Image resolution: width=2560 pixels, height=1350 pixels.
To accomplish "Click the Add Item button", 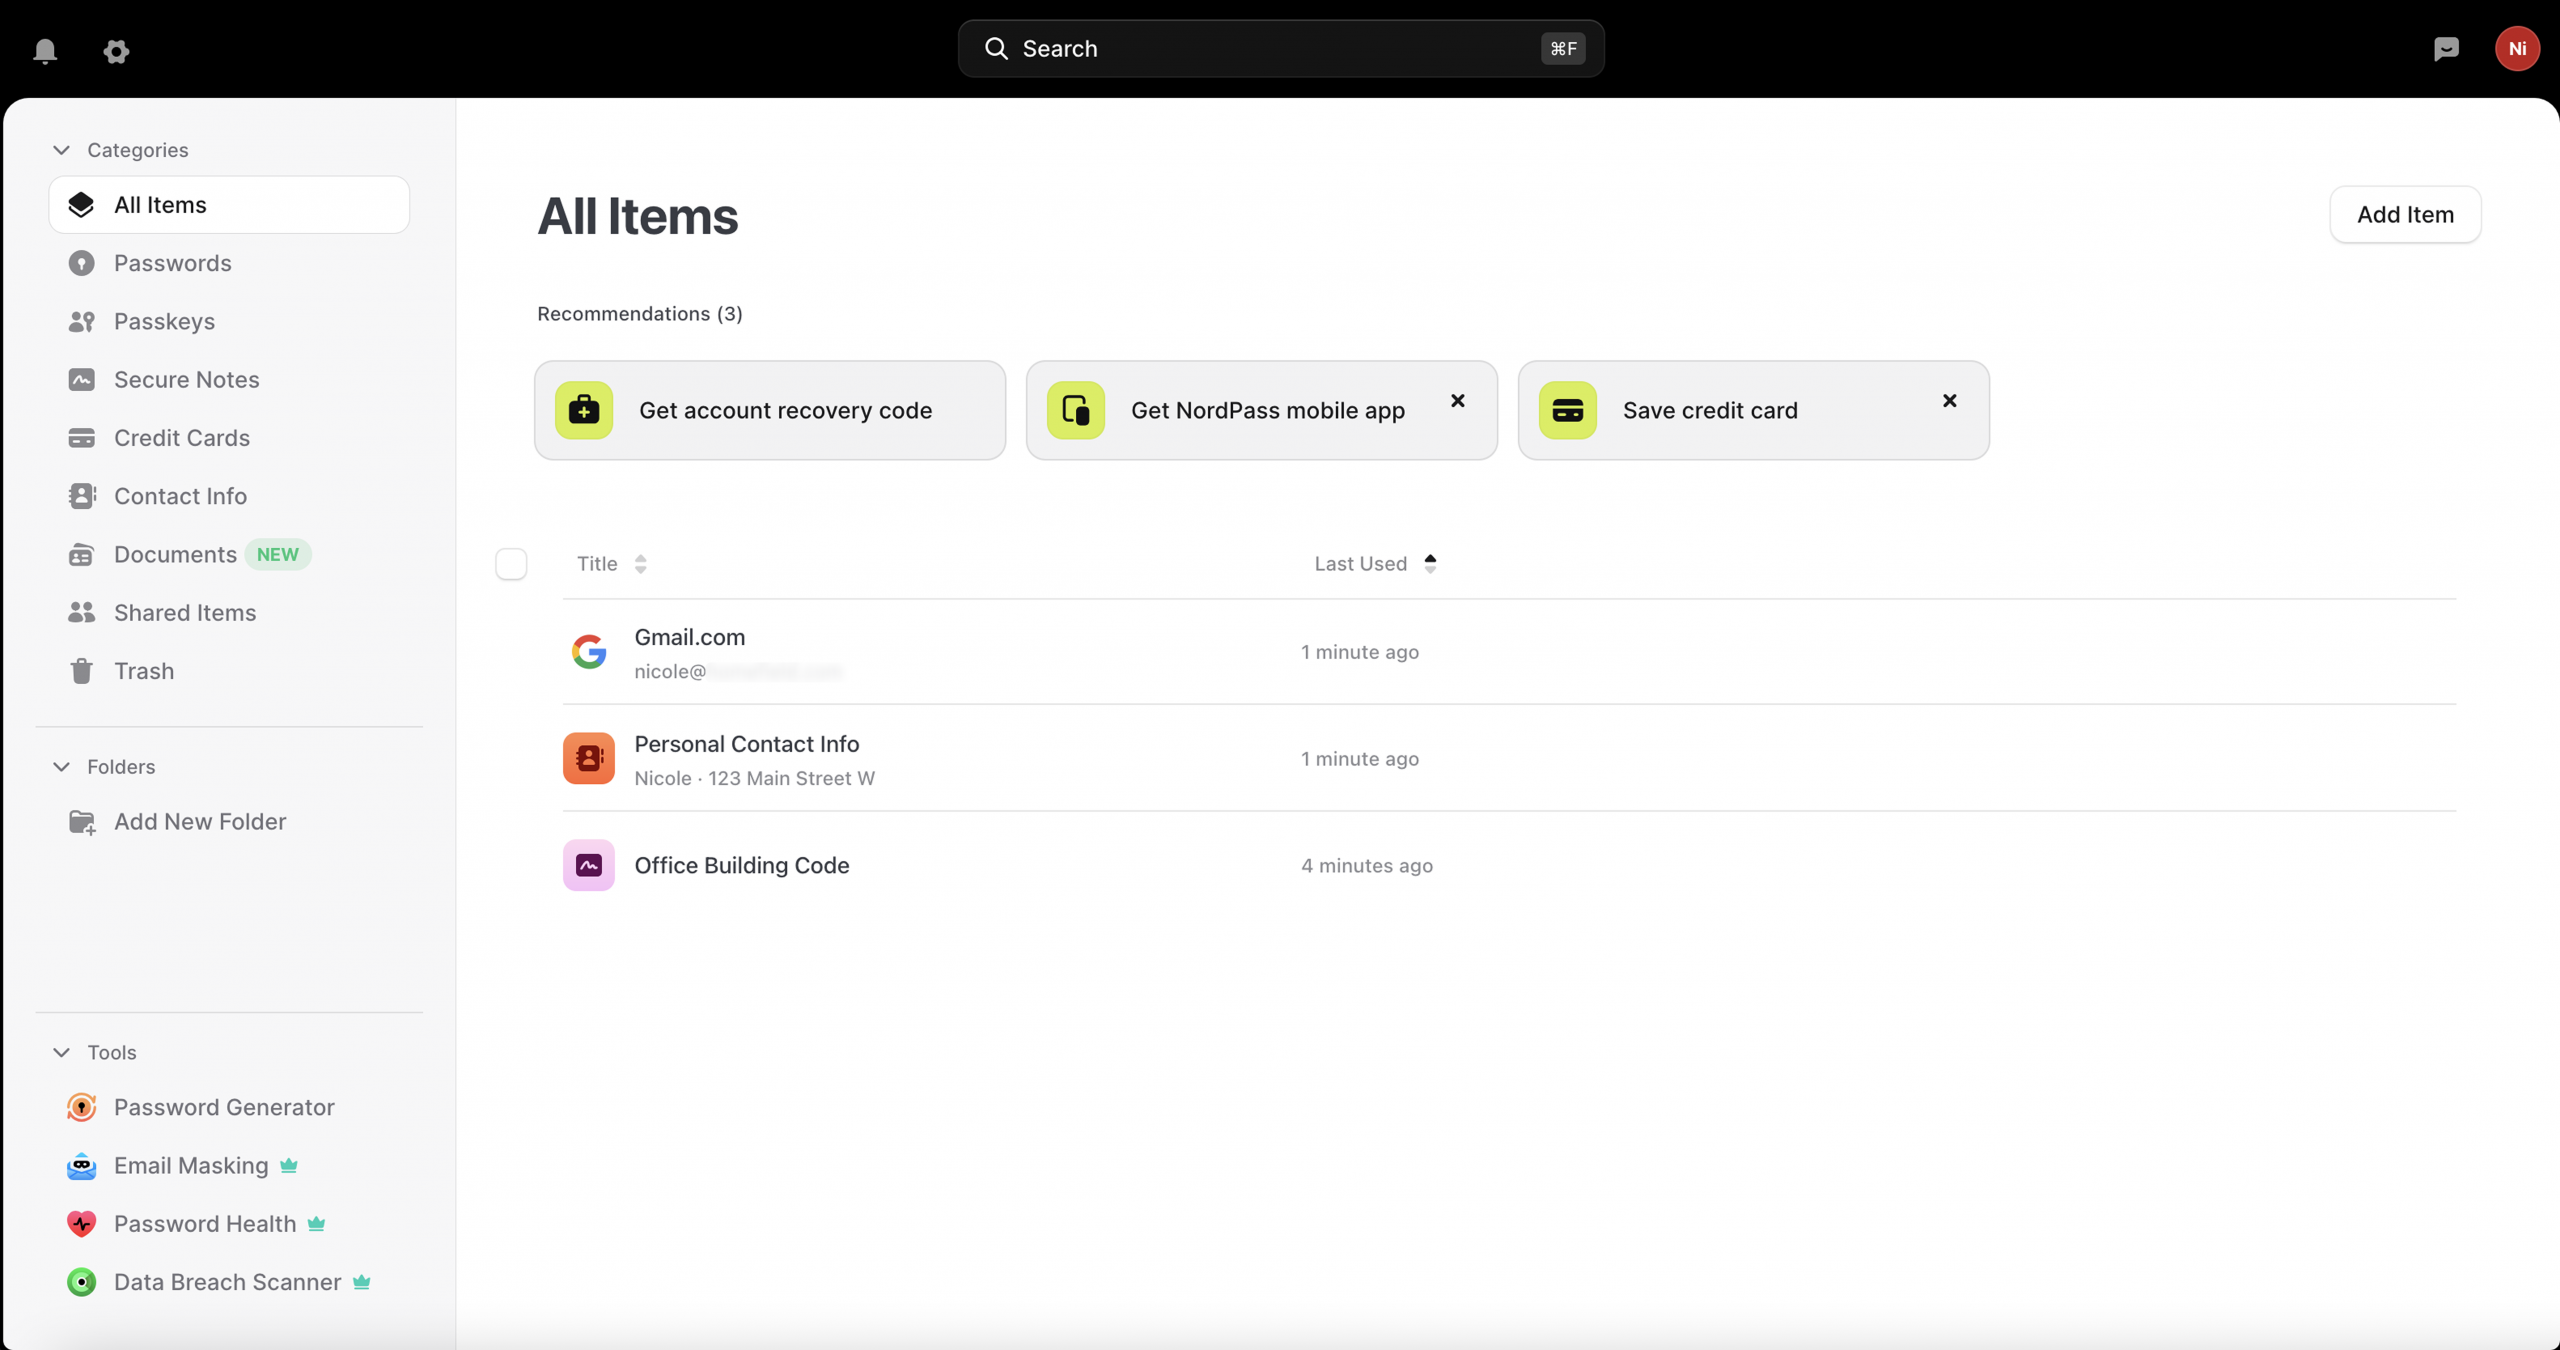I will coord(2404,214).
